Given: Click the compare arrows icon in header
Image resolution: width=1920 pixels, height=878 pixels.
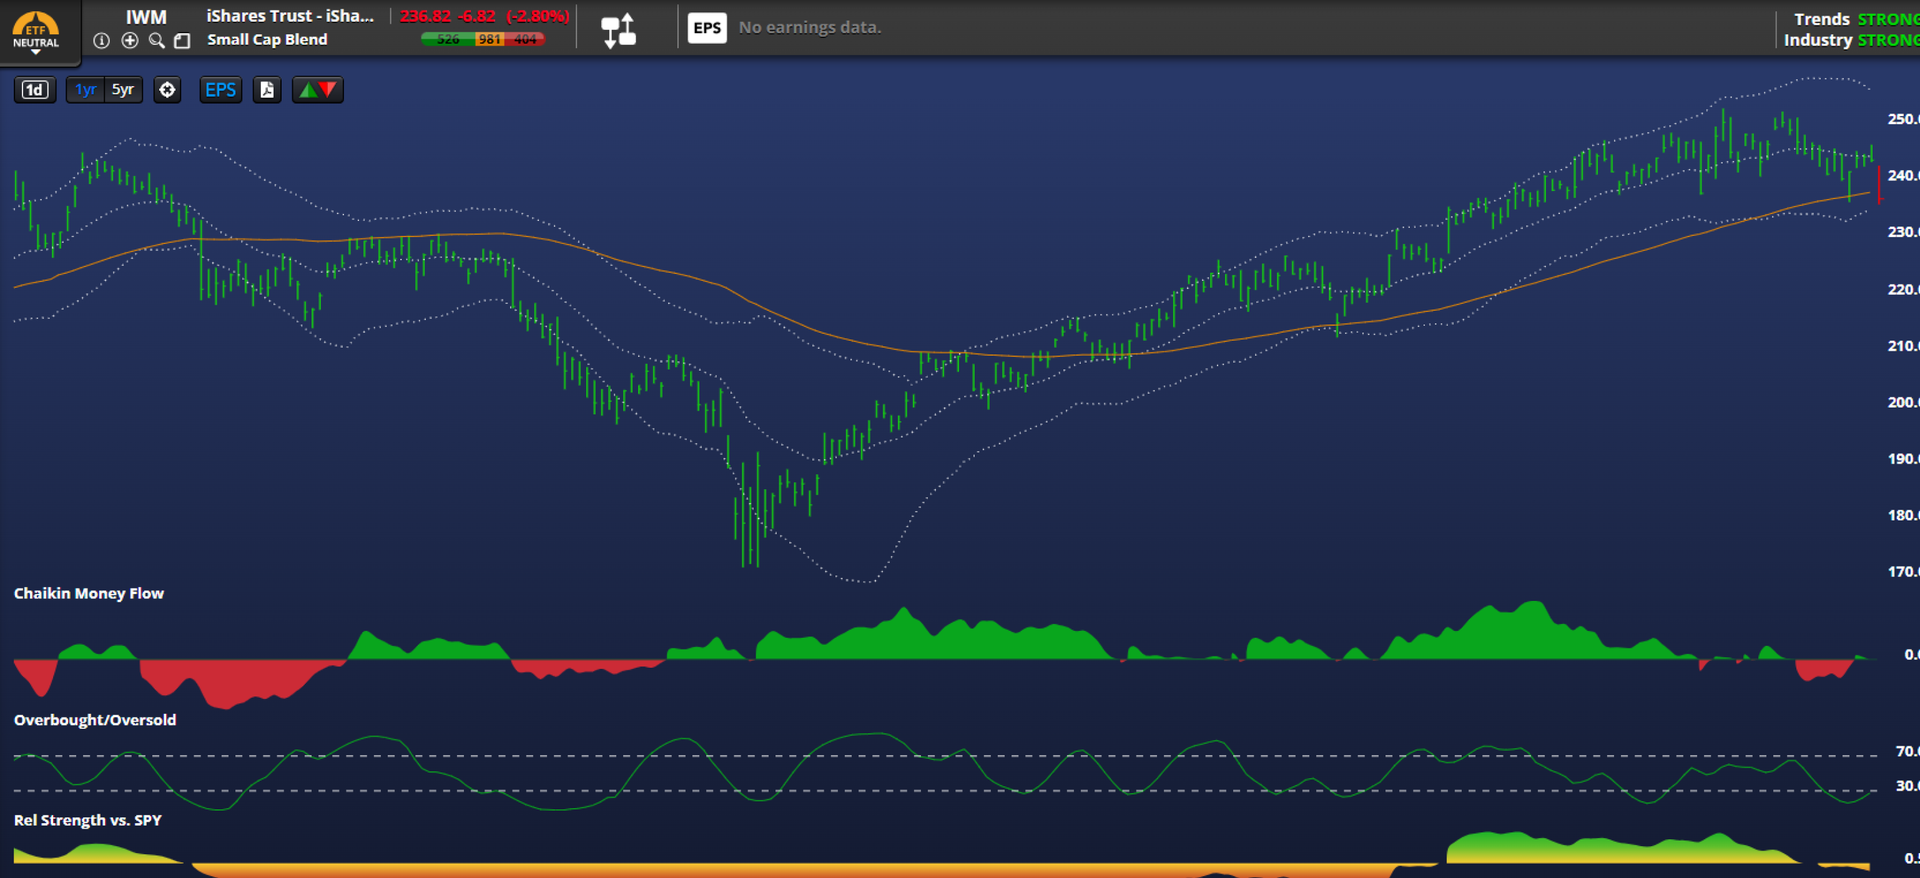Looking at the screenshot, I should coord(618,29).
